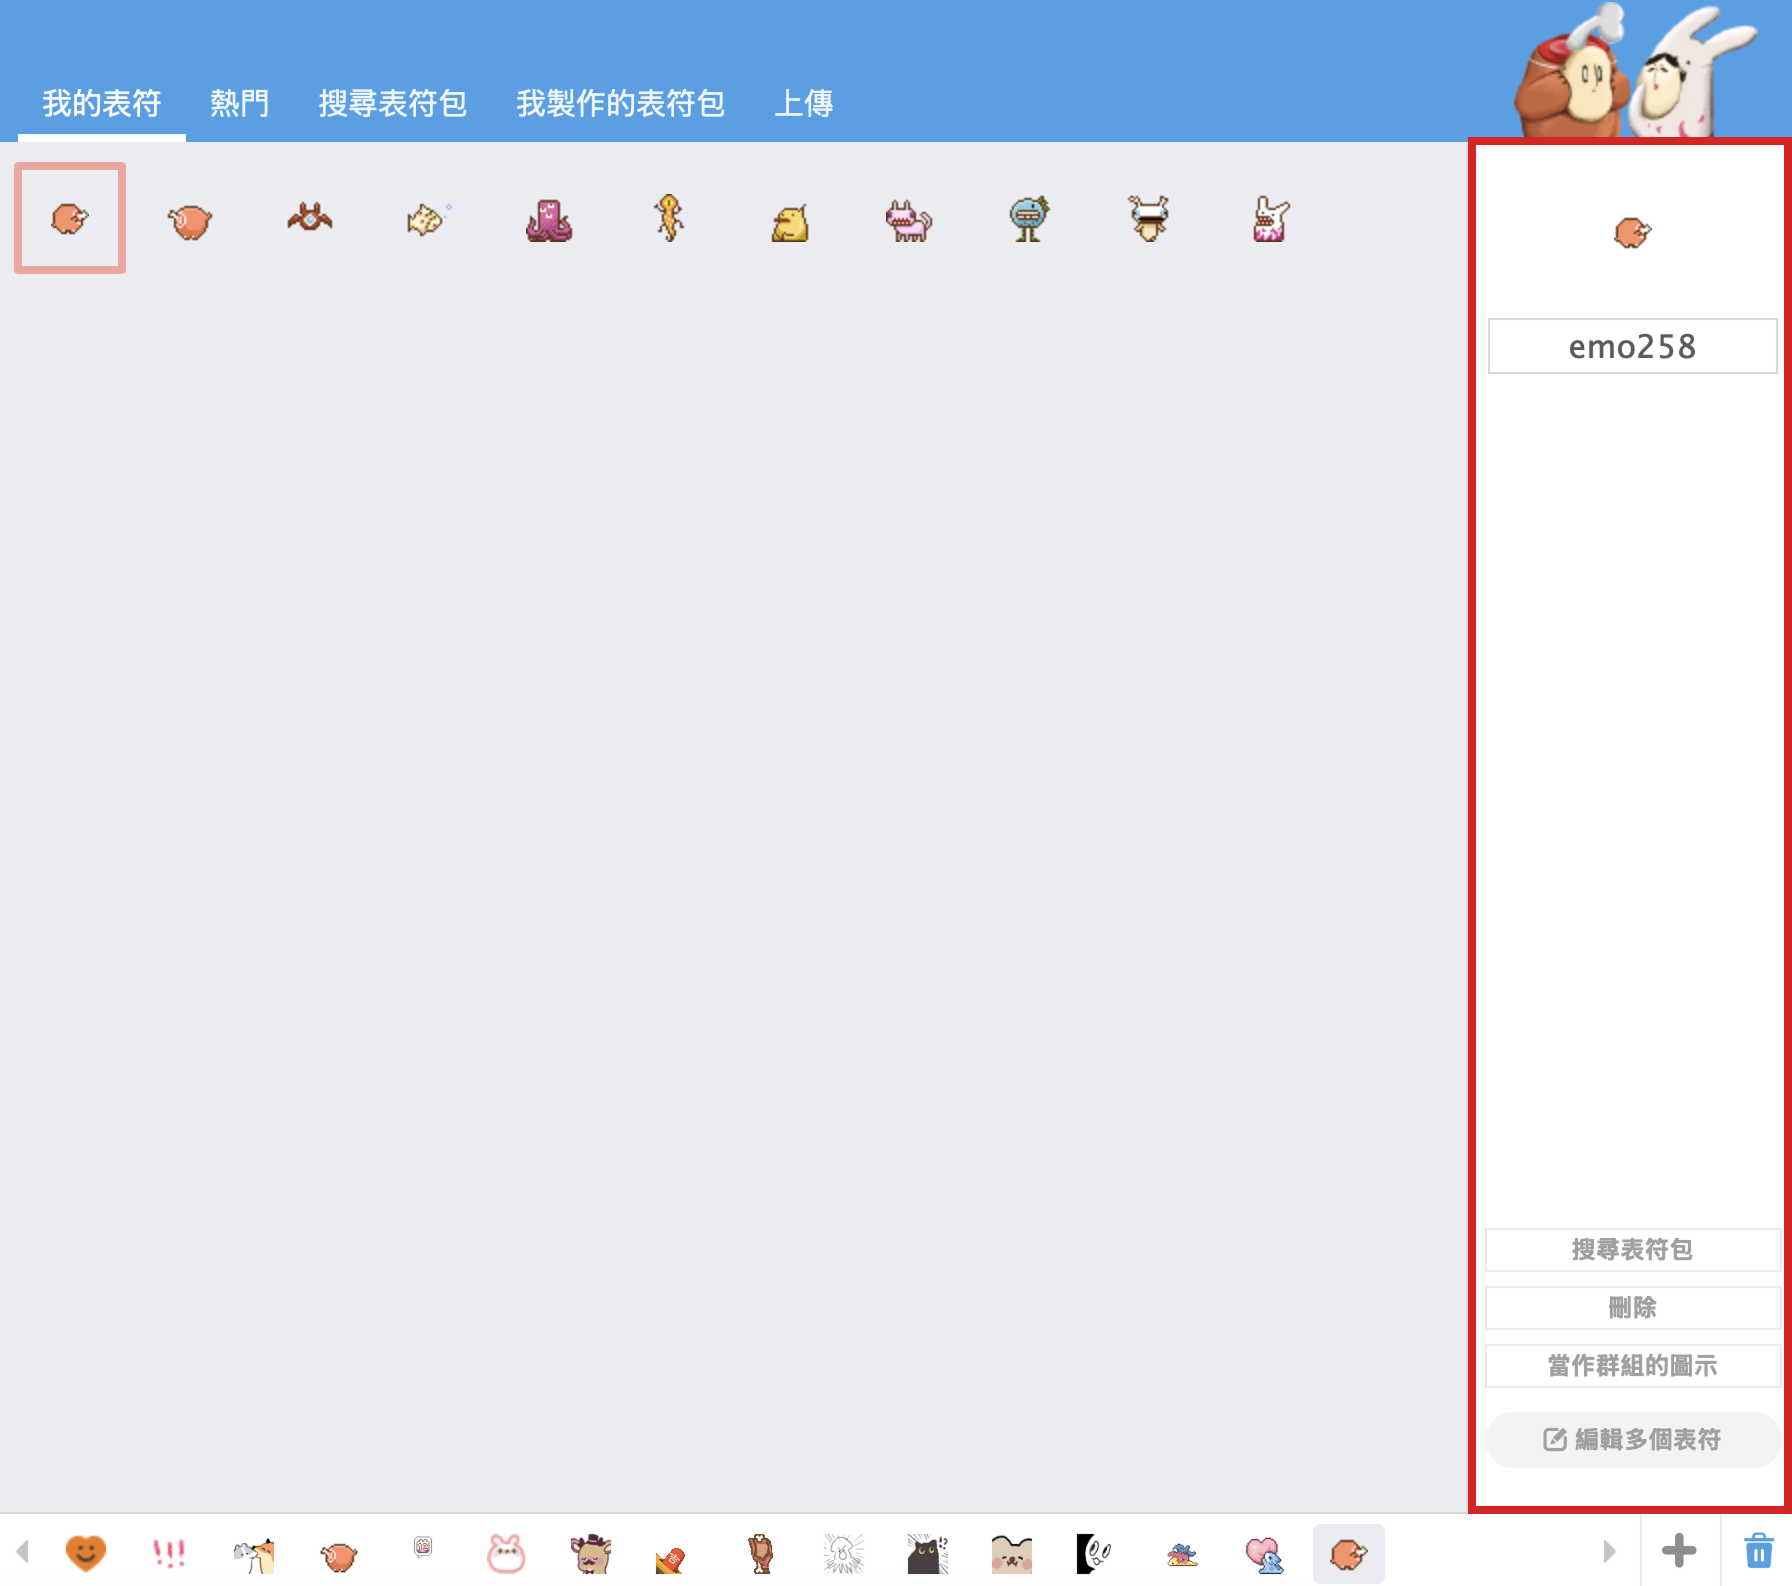Open the fox and mouse emoticon group
This screenshot has height=1586, width=1792.
point(254,1555)
